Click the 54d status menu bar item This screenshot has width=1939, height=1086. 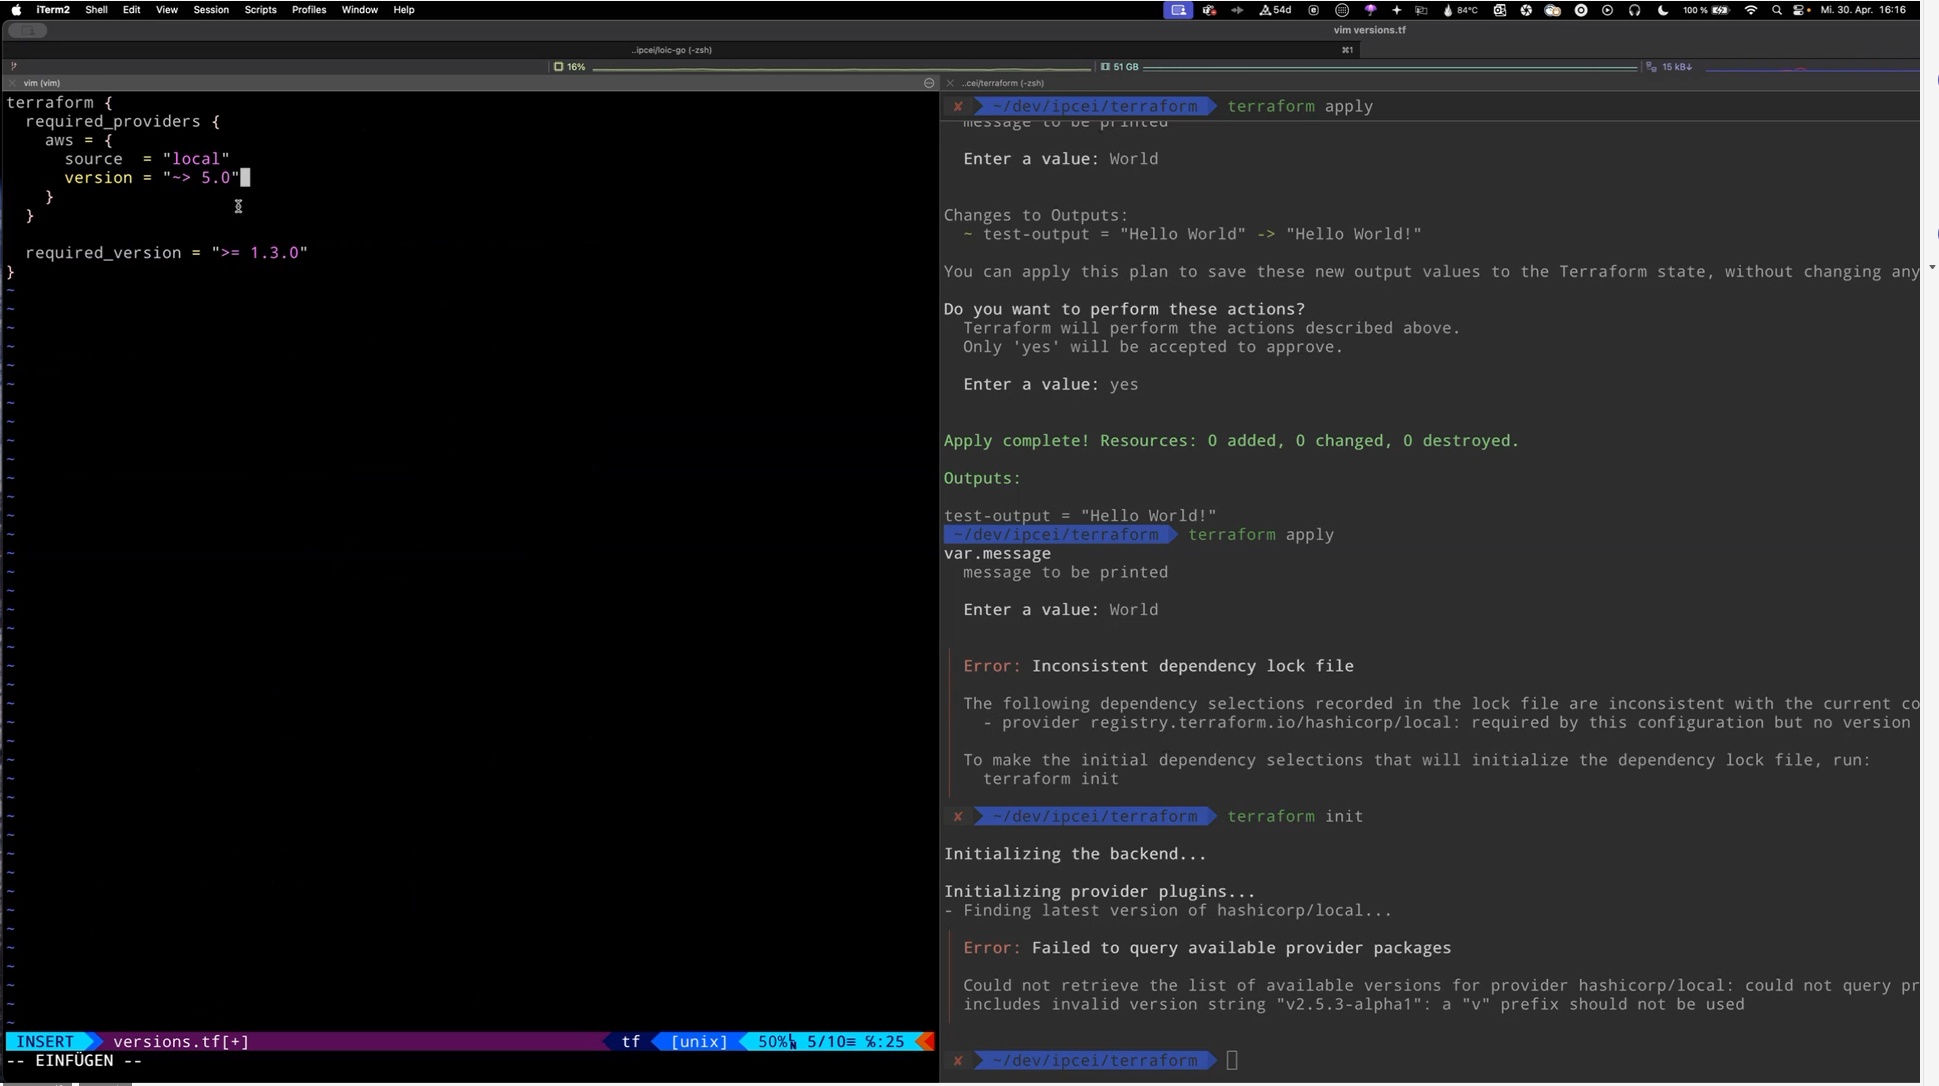coord(1275,10)
